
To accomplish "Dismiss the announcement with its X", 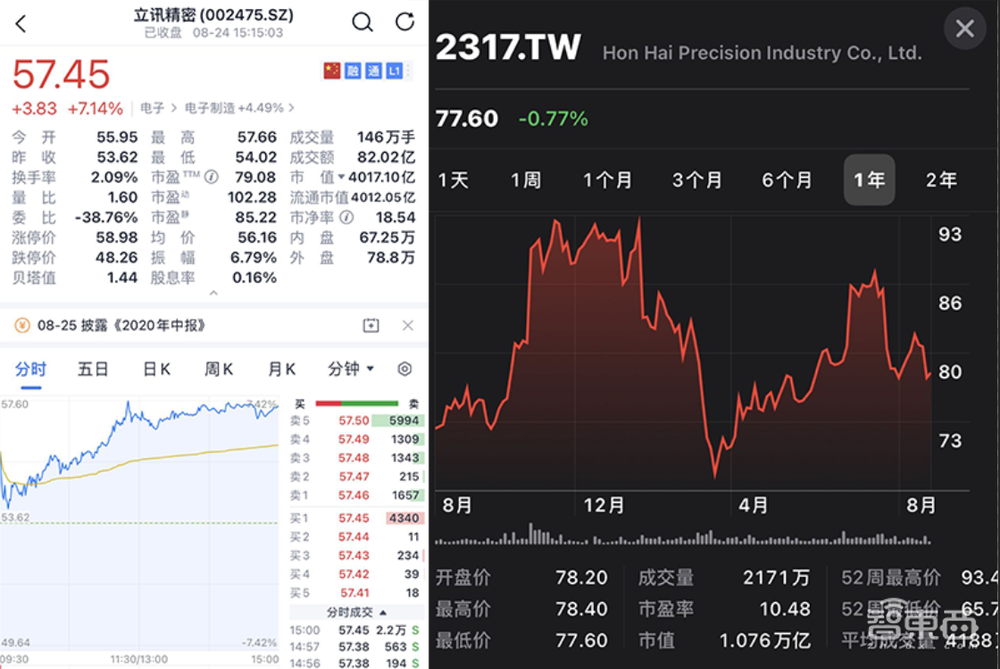I will 406,324.
